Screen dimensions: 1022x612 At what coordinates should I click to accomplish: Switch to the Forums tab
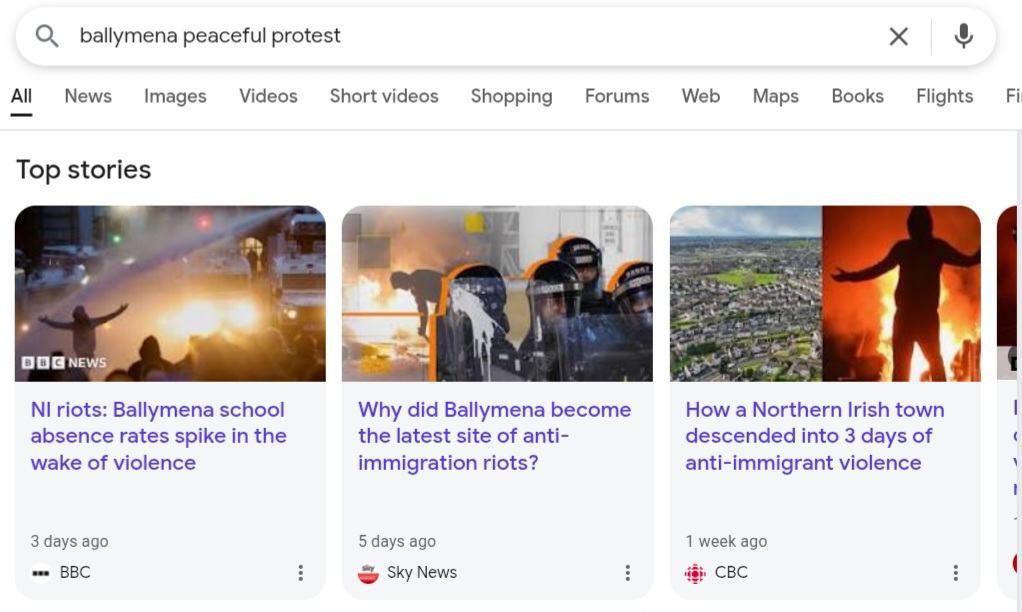(617, 96)
